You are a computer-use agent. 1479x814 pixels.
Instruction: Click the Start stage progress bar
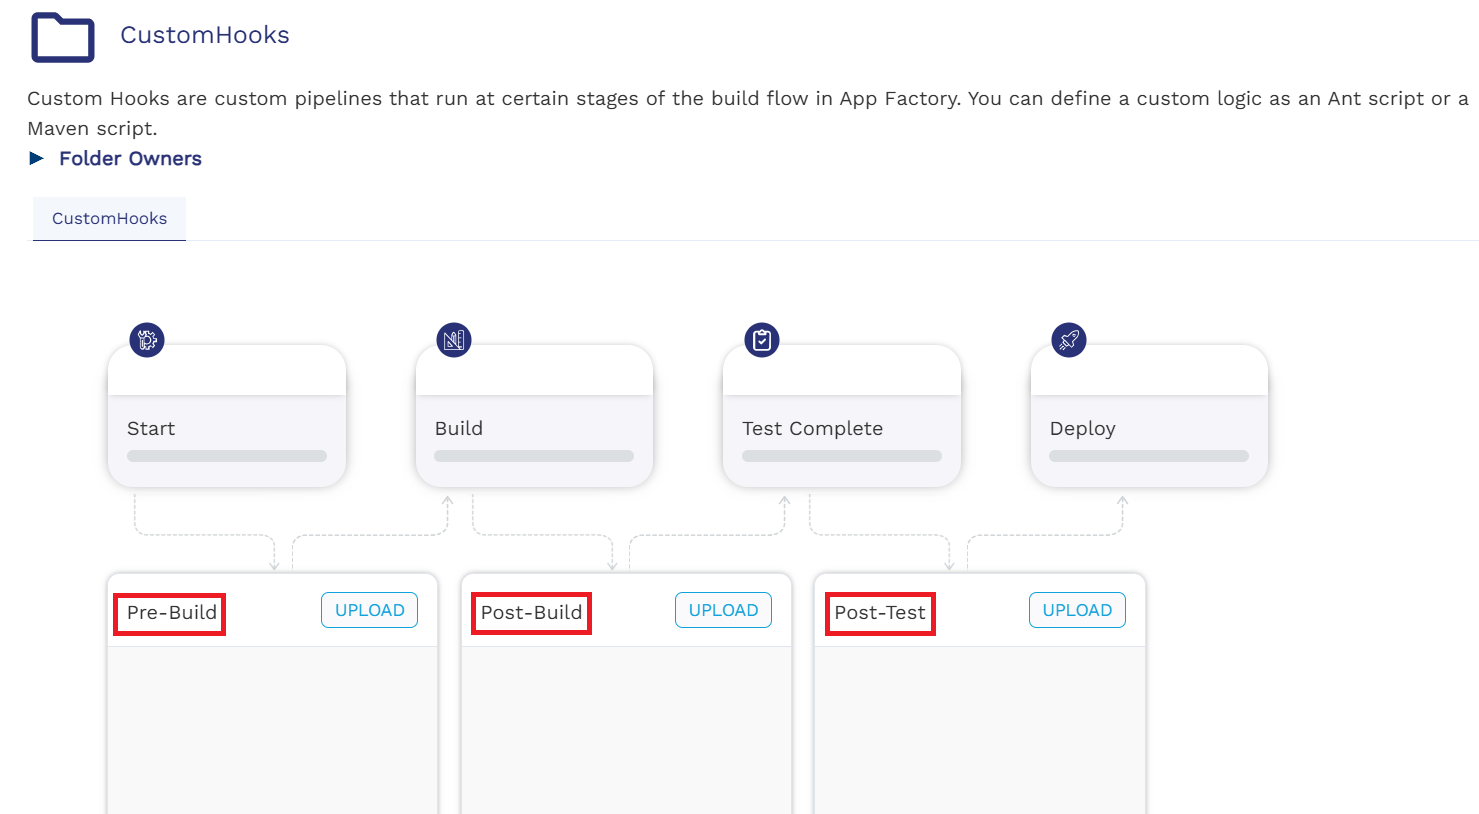[227, 456]
